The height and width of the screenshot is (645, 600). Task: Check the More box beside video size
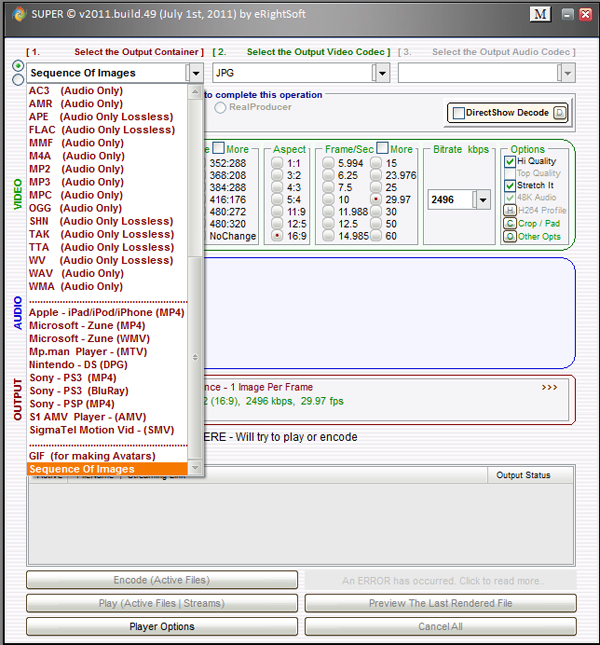[x=218, y=148]
